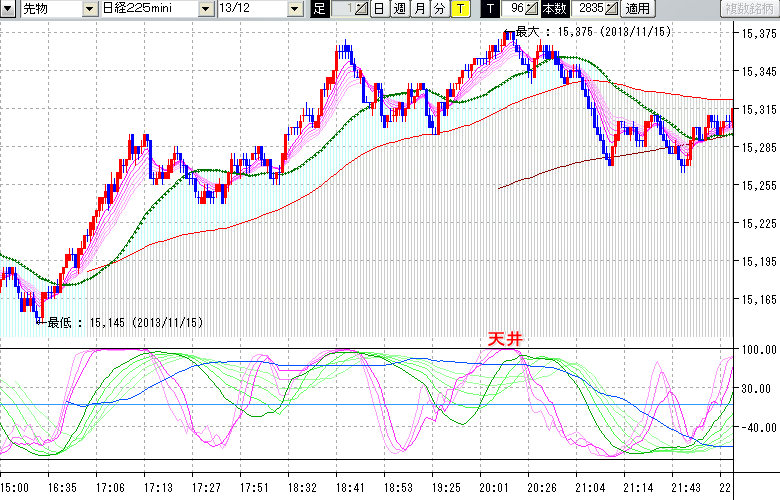The width and height of the screenshot is (780, 500).
Task: Select the 月 (monthly) timeframe button
Action: point(419,9)
